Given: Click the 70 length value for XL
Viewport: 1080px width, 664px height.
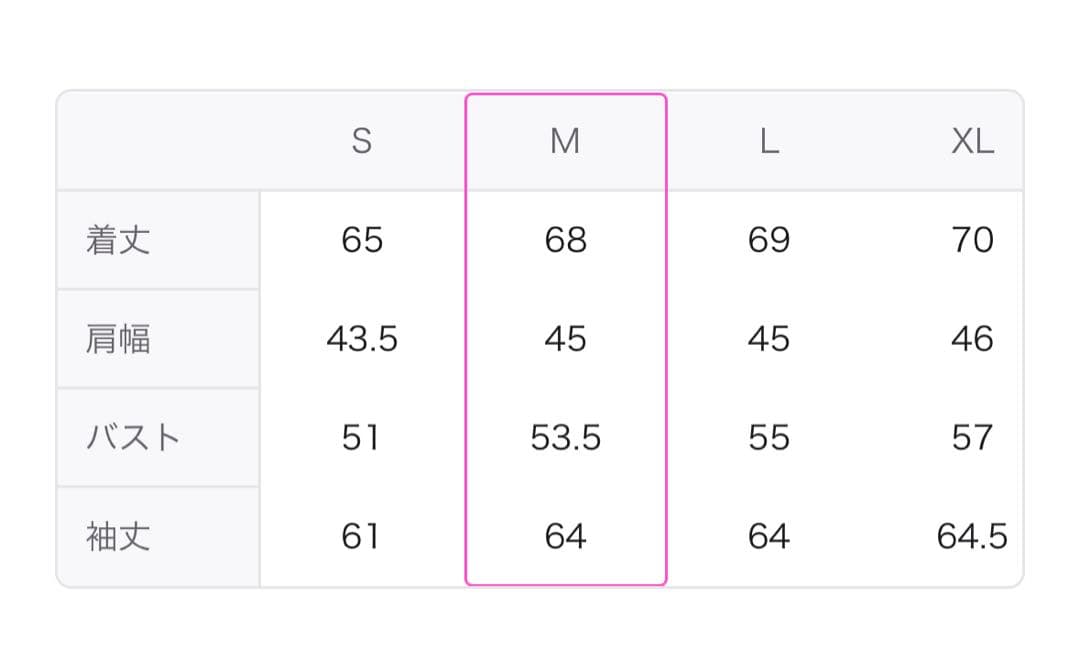Looking at the screenshot, I should (972, 240).
